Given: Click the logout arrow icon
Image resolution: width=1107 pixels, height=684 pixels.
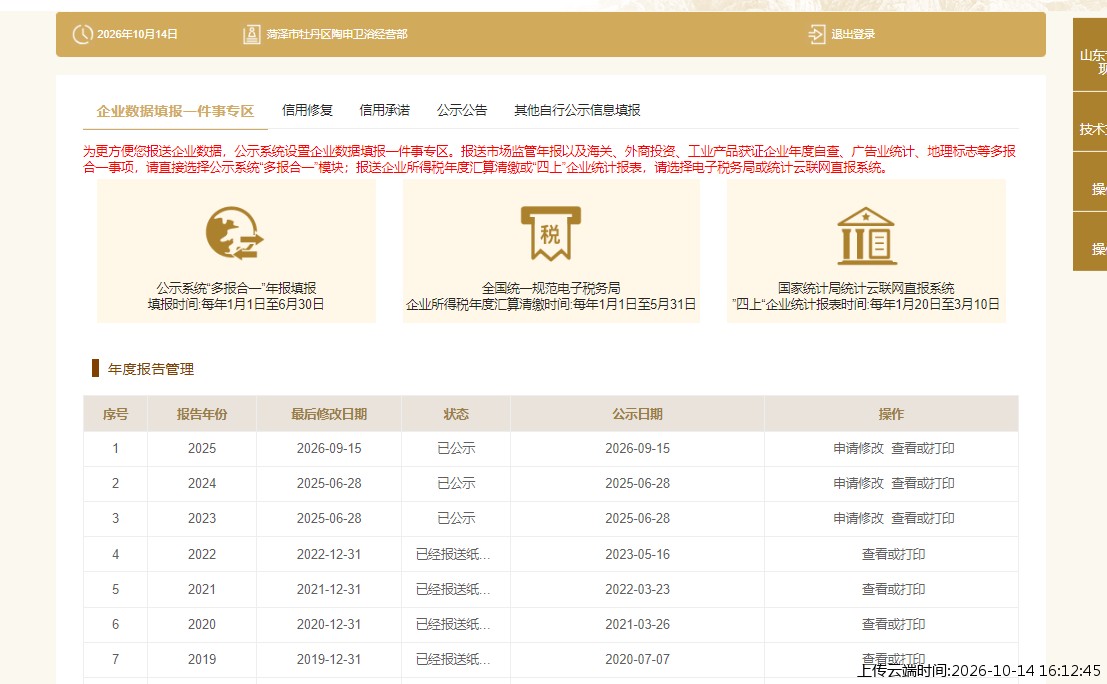Looking at the screenshot, I should [x=816, y=34].
